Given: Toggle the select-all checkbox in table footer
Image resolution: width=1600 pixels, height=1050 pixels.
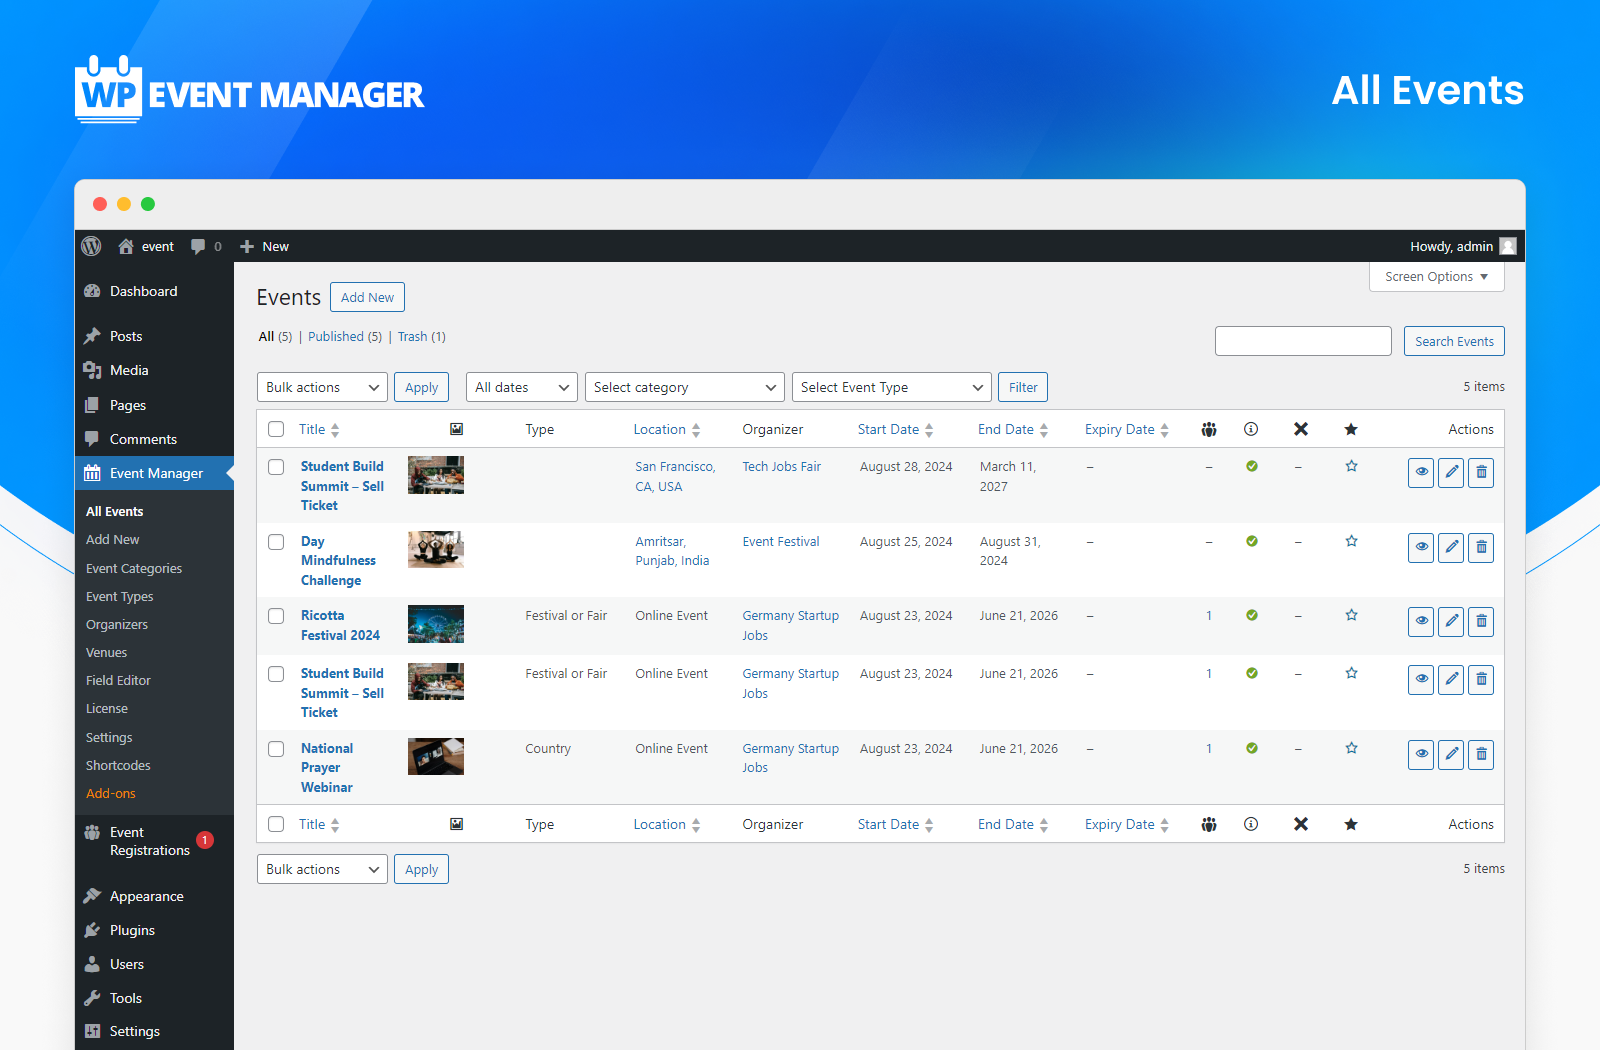Looking at the screenshot, I should click(276, 824).
